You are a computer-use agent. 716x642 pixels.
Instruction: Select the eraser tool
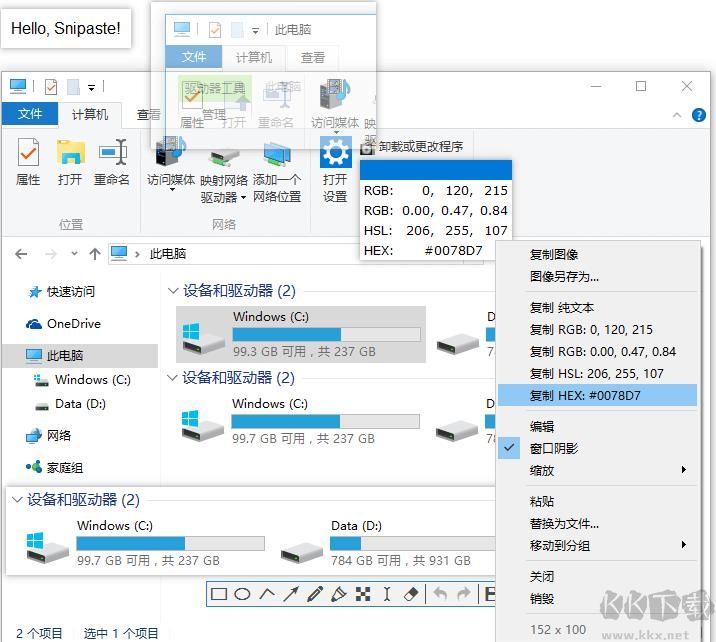click(x=411, y=594)
